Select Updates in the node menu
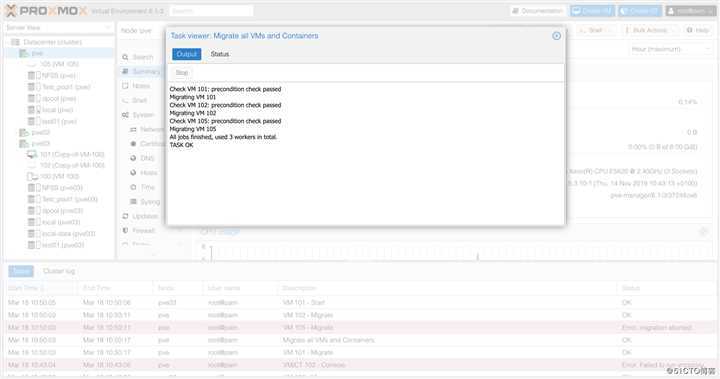The image size is (720, 379). (x=145, y=216)
